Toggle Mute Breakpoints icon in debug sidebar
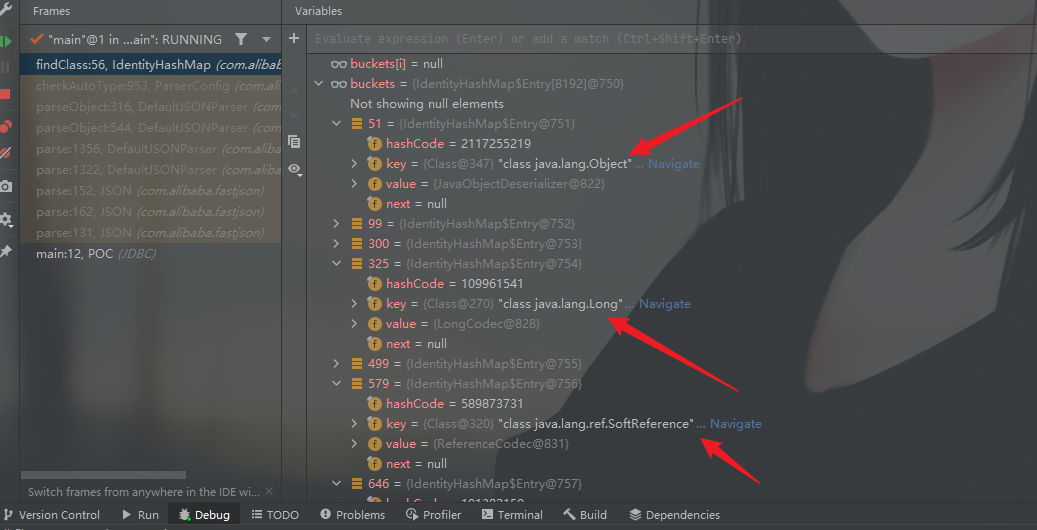Image resolution: width=1037 pixels, height=530 pixels. [x=5, y=153]
